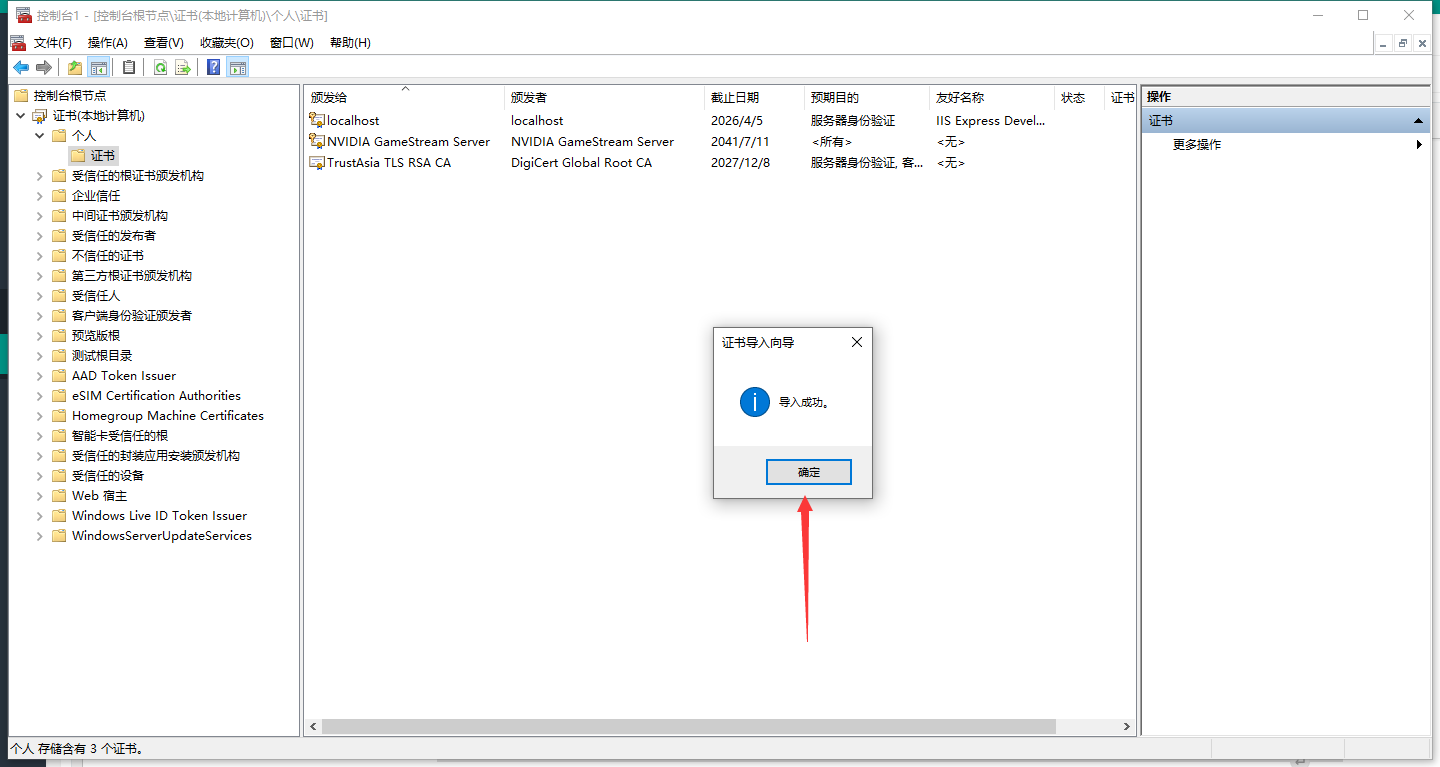
Task: Select the TrustAsia TLS RSA CA certificate icon
Action: [x=317, y=162]
